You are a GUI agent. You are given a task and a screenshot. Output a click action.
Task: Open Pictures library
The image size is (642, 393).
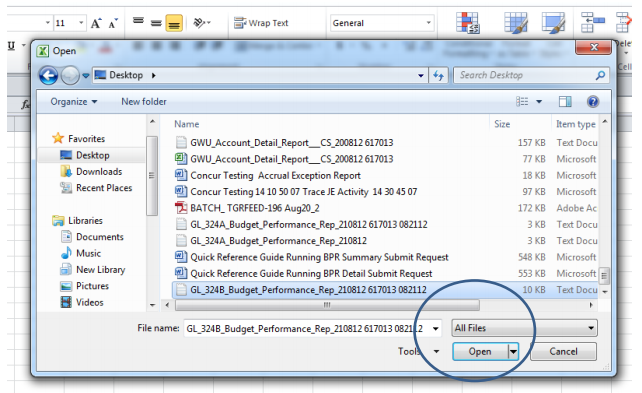coord(84,286)
